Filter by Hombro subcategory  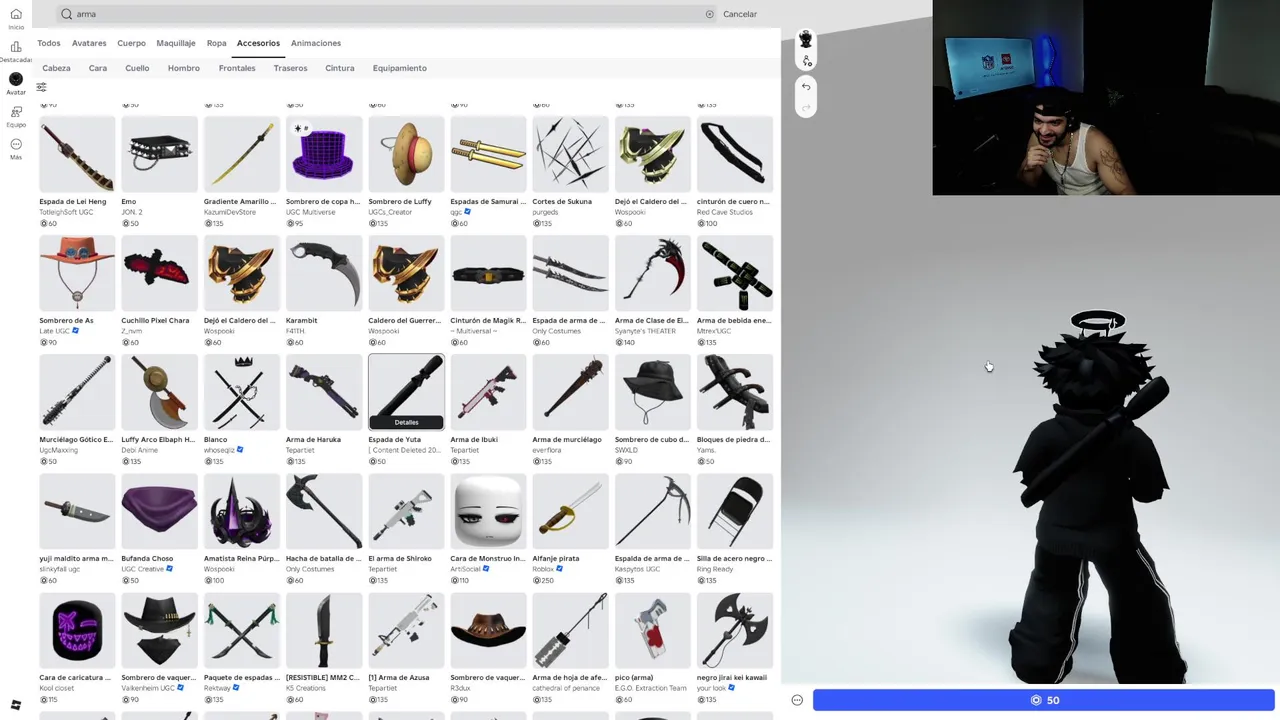click(x=184, y=68)
